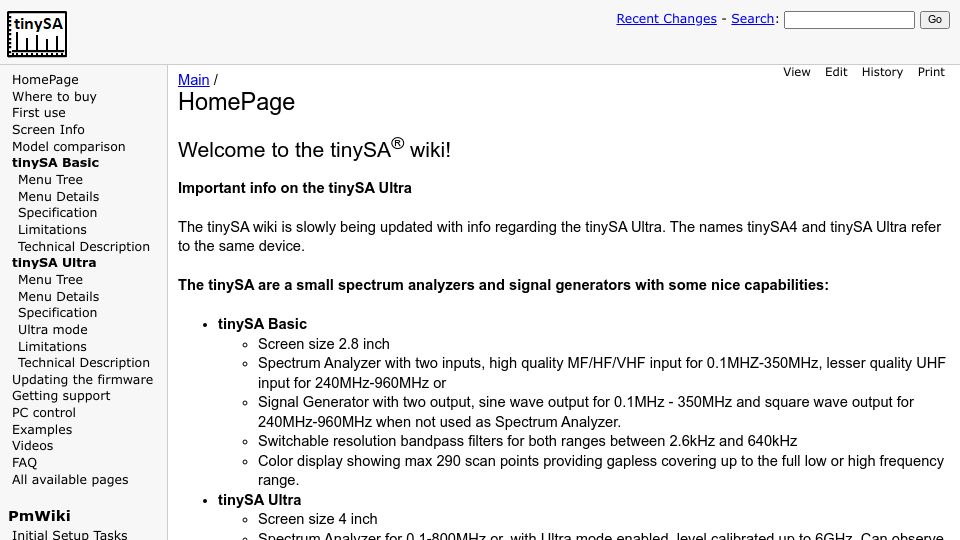
Task: Open All available pages link
Action: [x=70, y=480]
